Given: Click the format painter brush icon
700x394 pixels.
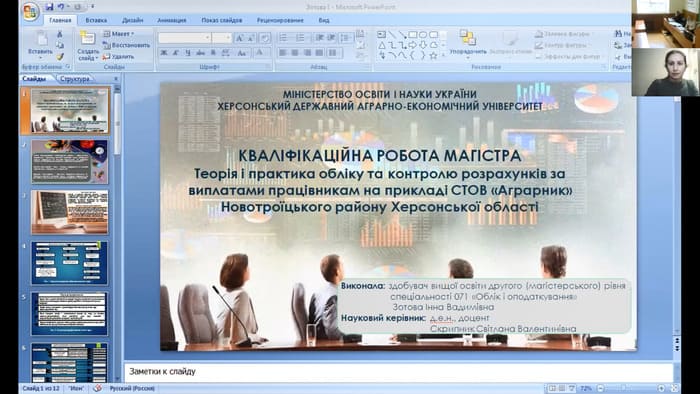Looking at the screenshot, I should 60,56.
